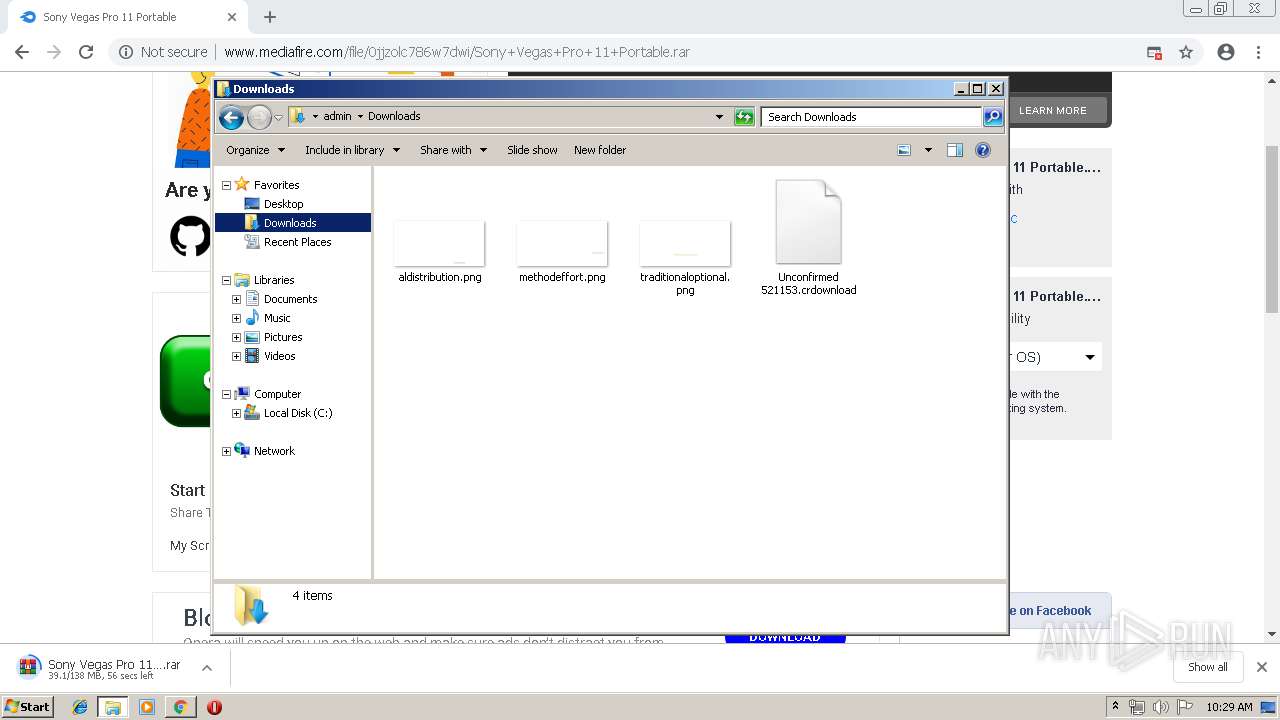Click the mediafire URL in address bar
This screenshot has height=720, width=1280.
457,52
